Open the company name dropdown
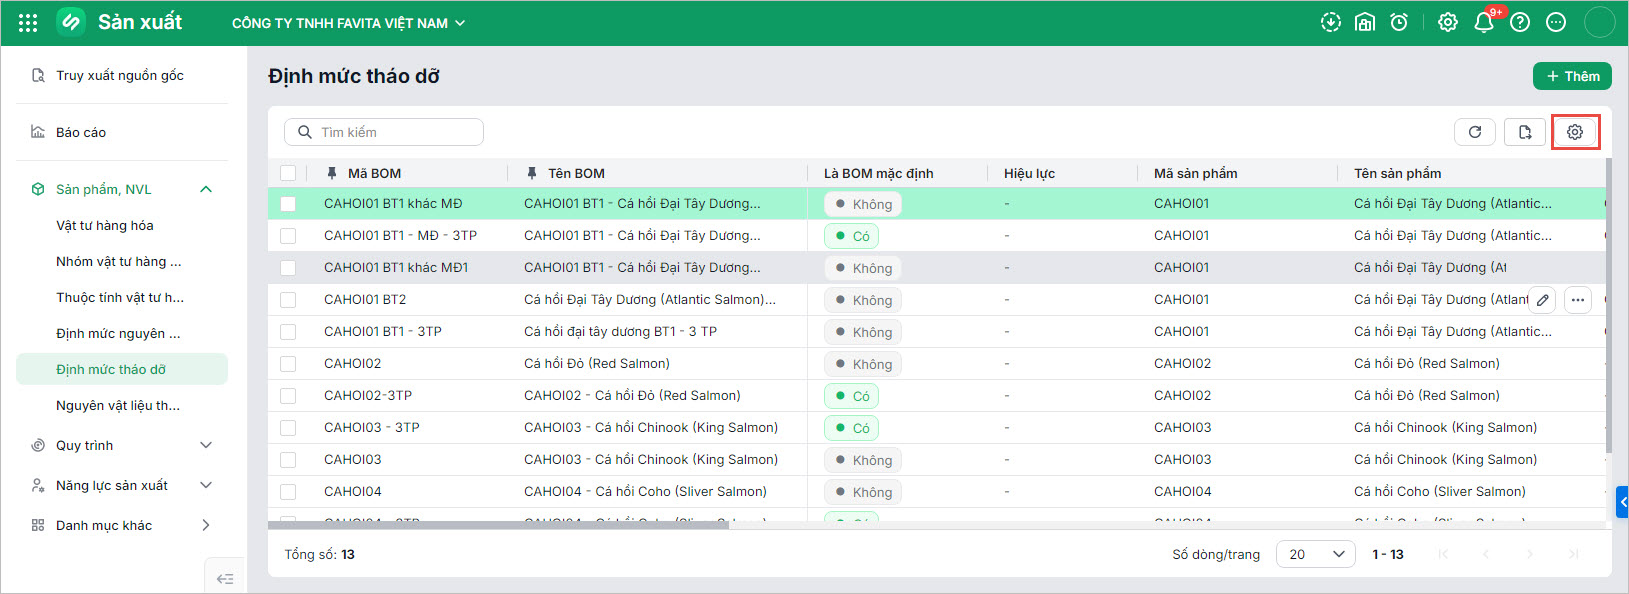The image size is (1629, 594). click(348, 23)
